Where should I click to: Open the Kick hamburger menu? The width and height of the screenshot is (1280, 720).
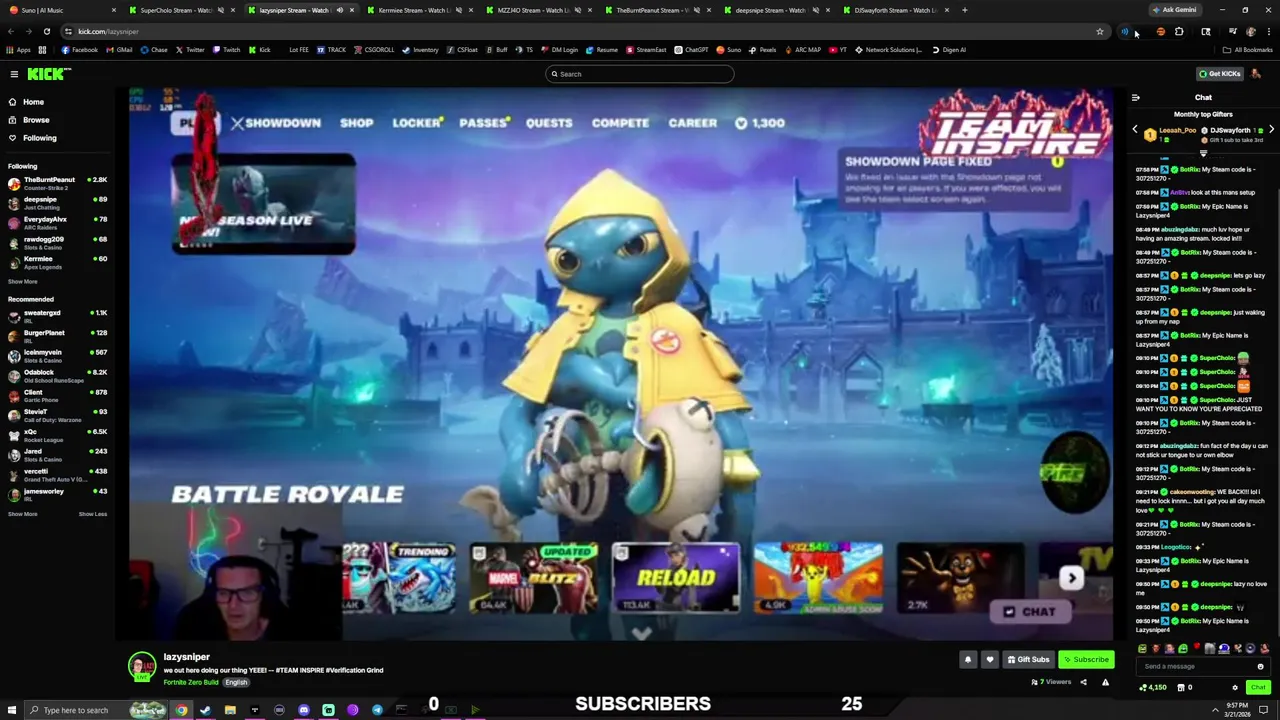tap(14, 74)
